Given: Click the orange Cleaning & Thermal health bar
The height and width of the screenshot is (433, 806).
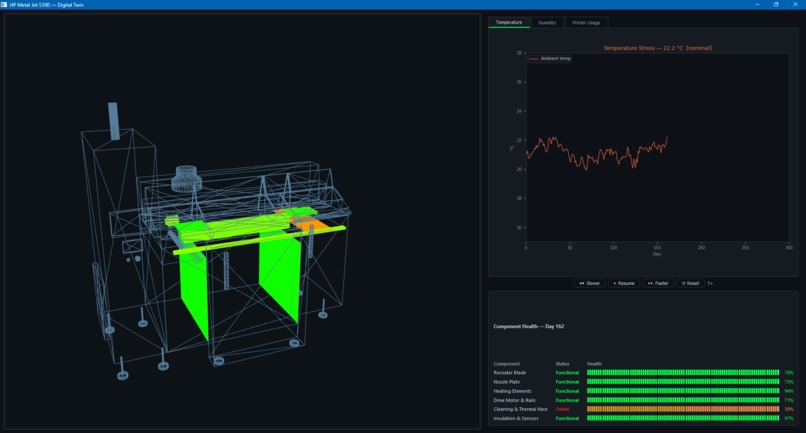Looking at the screenshot, I should [683, 409].
